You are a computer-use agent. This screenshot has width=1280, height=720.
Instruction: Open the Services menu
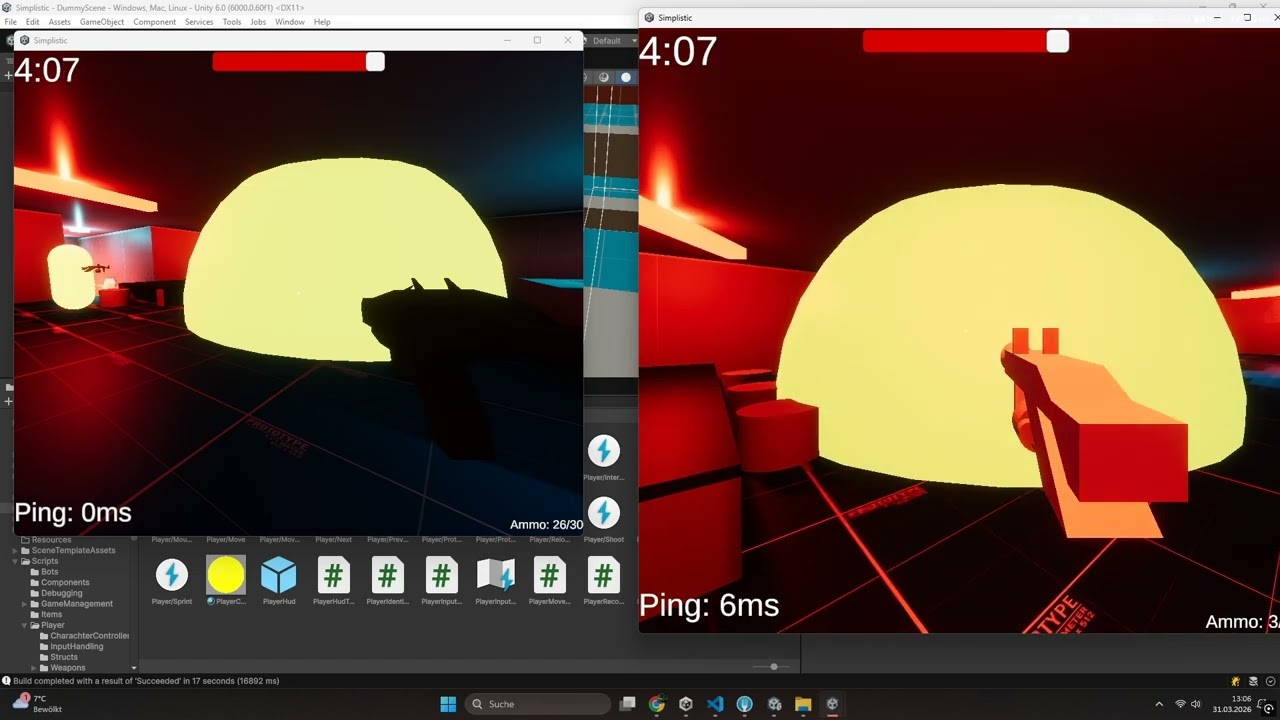click(x=199, y=22)
